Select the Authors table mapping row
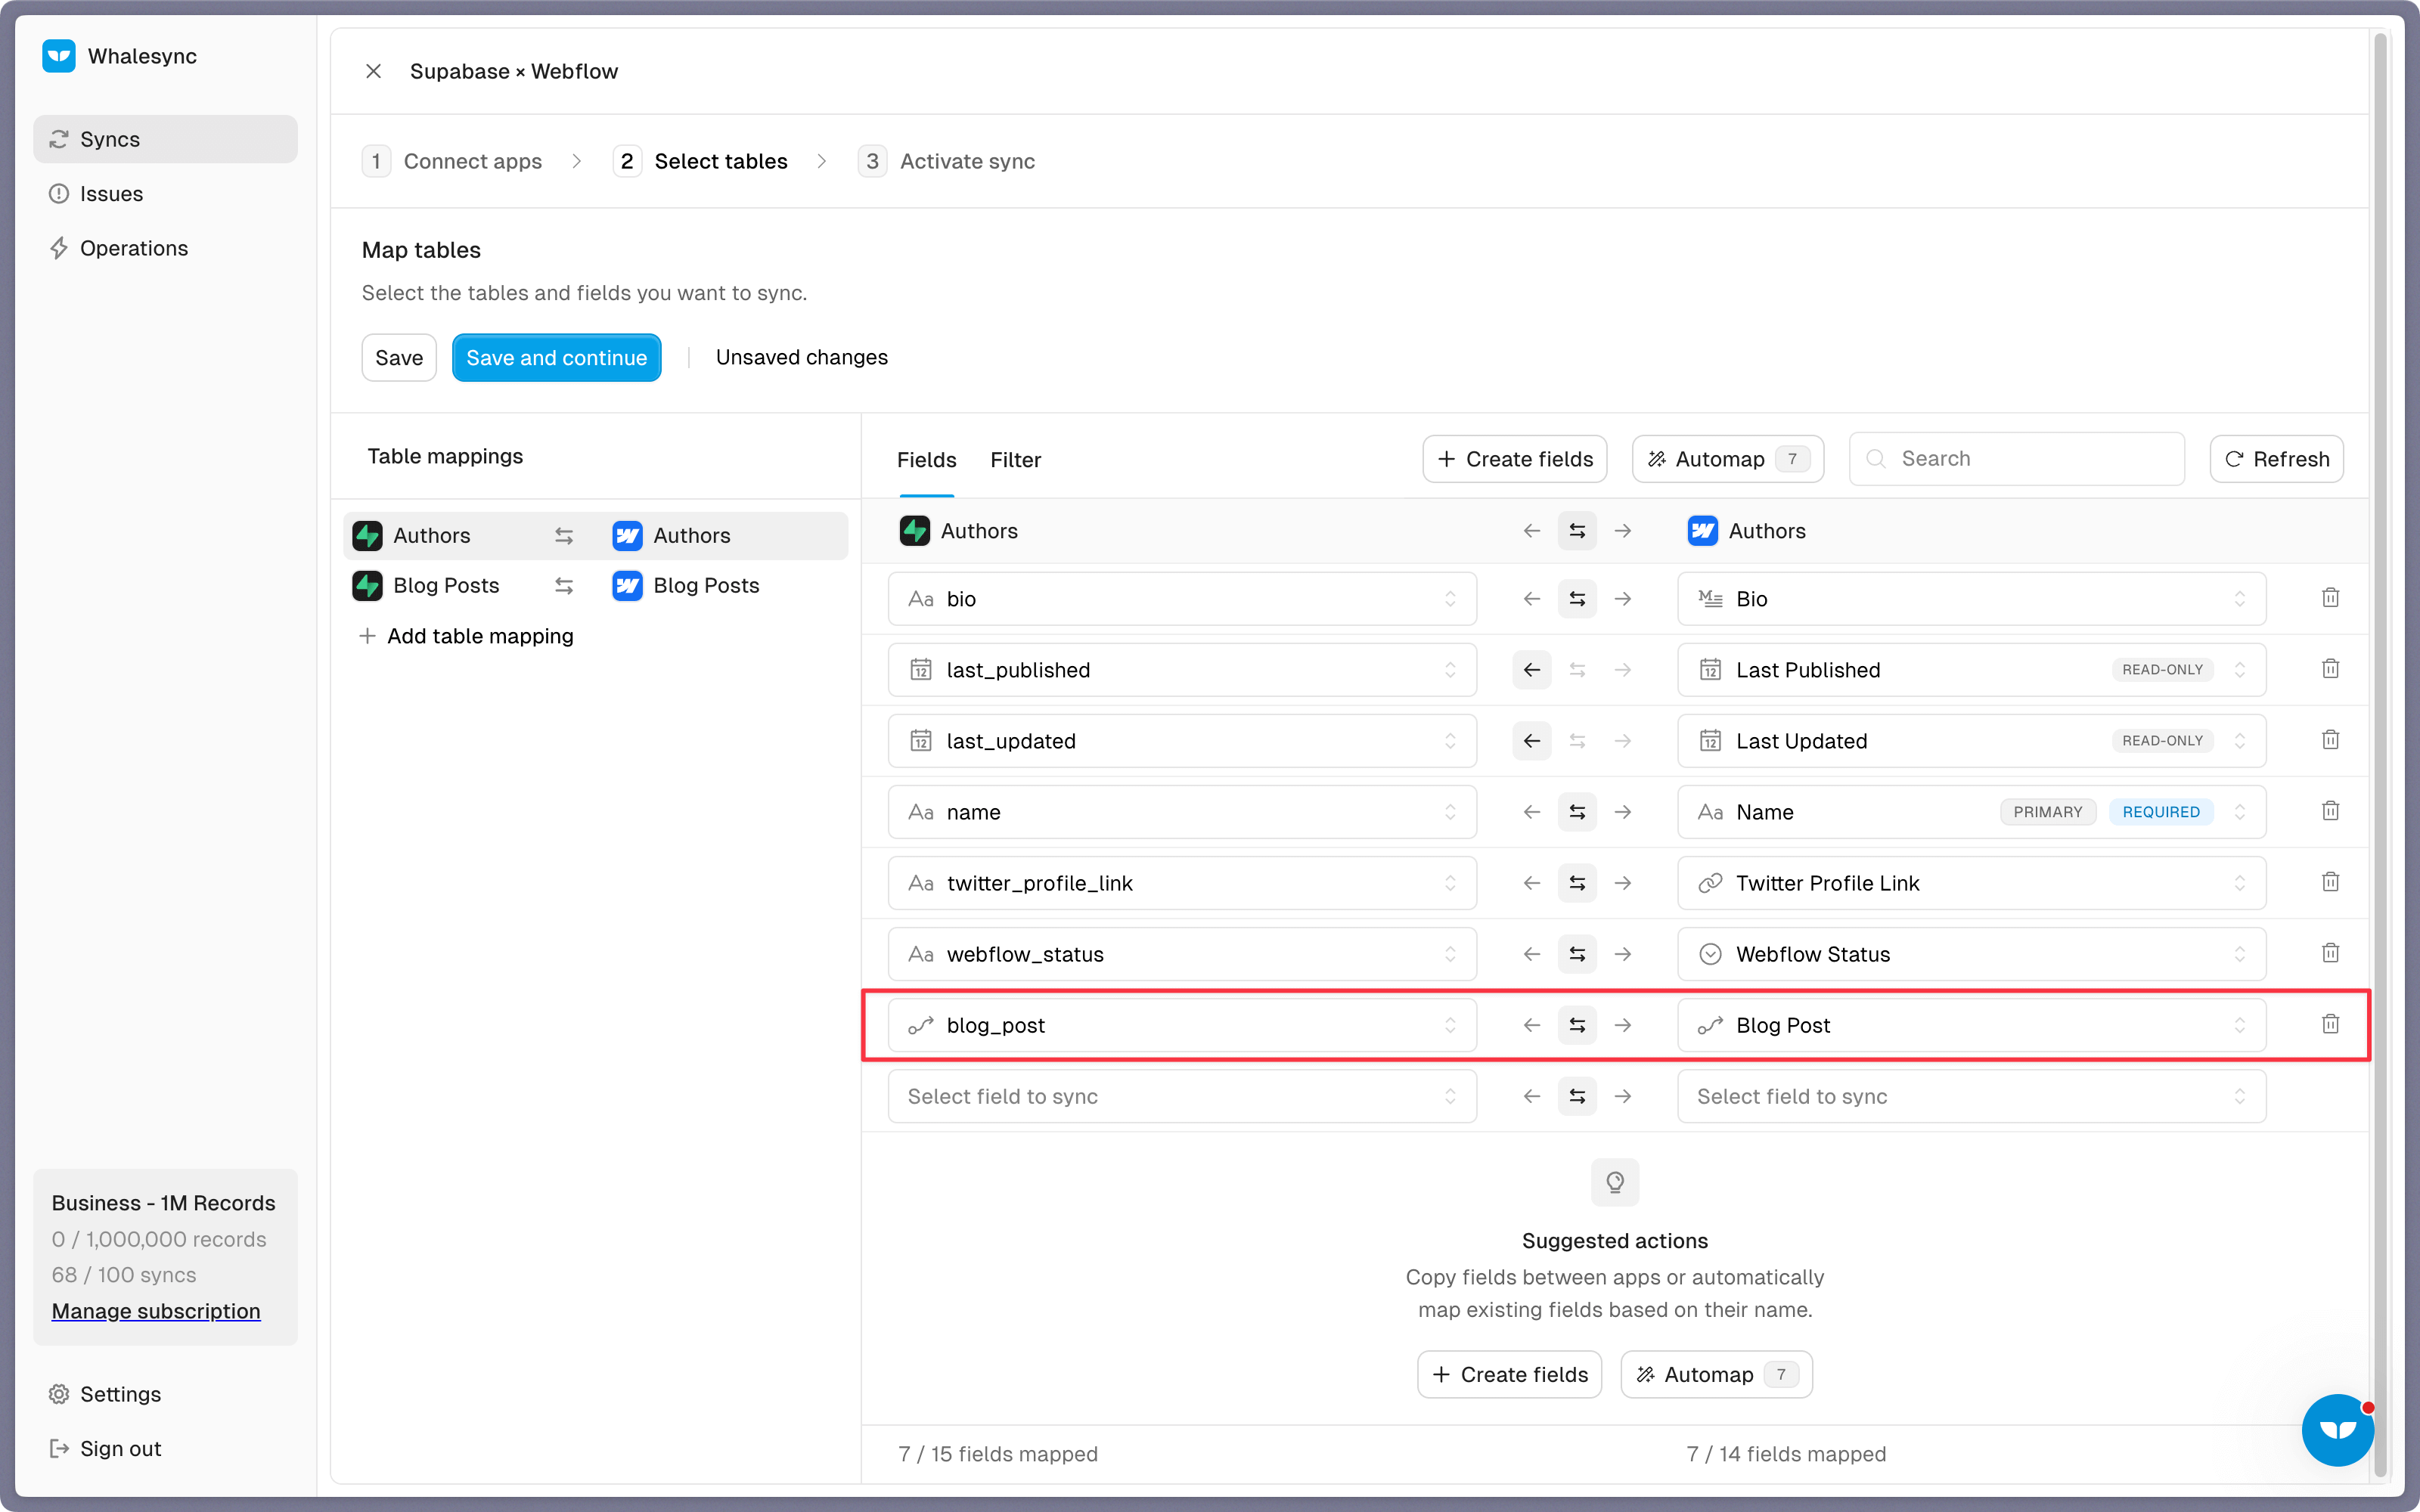 (595, 536)
